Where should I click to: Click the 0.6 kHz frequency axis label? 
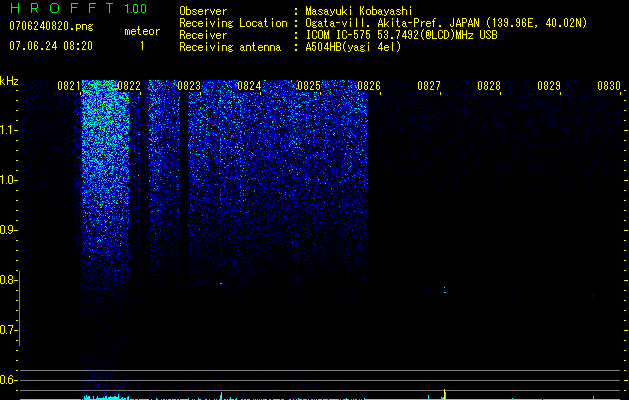(x=7, y=380)
